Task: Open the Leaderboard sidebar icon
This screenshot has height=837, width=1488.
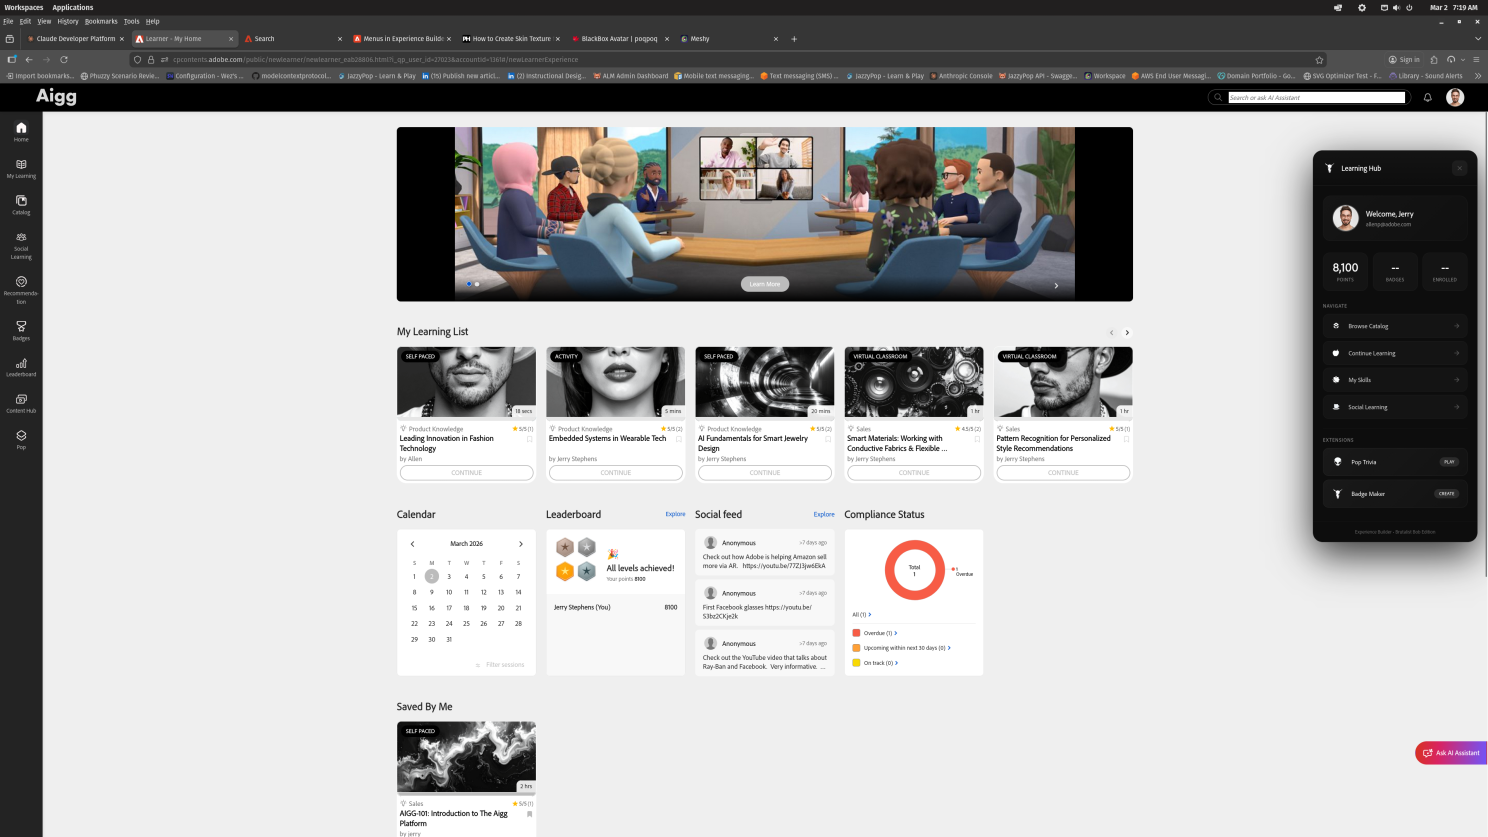Action: 21,367
